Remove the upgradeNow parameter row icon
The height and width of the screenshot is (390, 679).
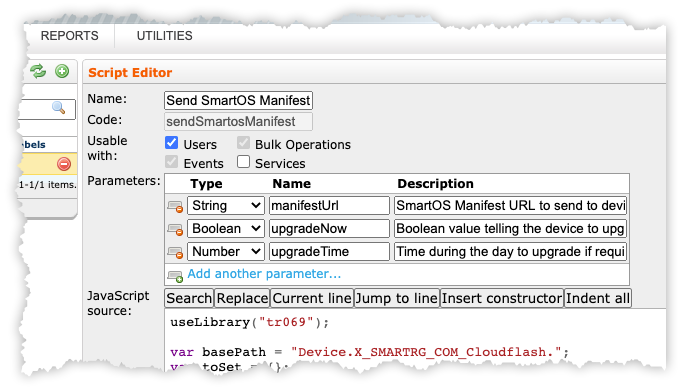coord(175,229)
